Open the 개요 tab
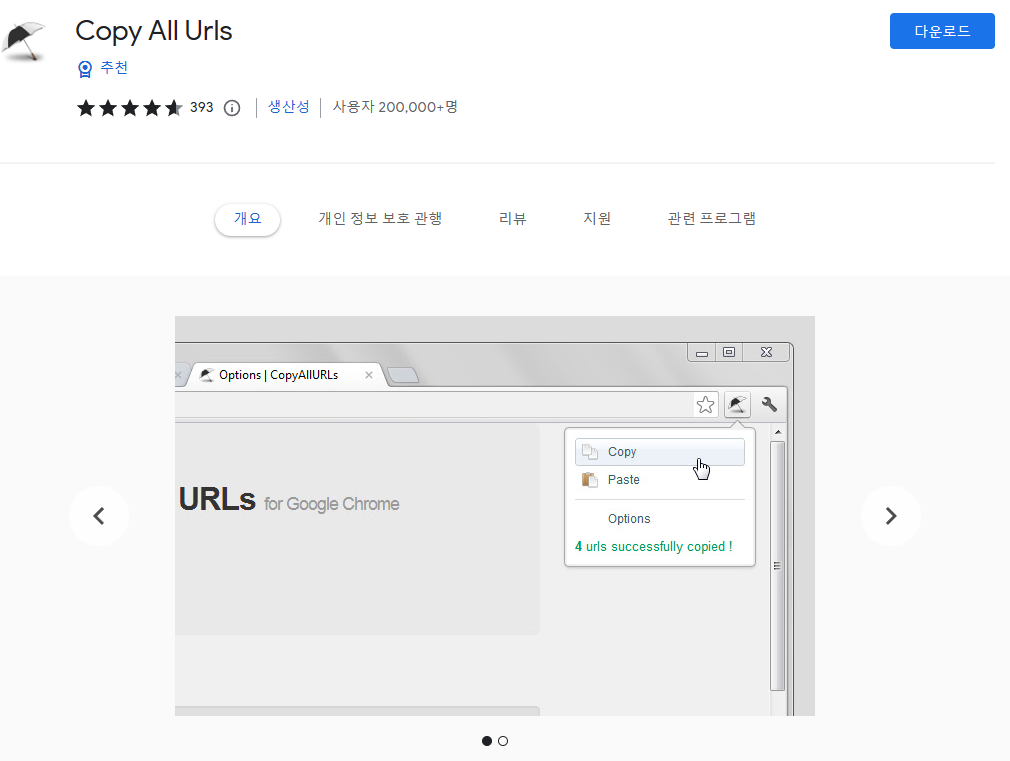Viewport: 1010px width, 761px height. [247, 219]
